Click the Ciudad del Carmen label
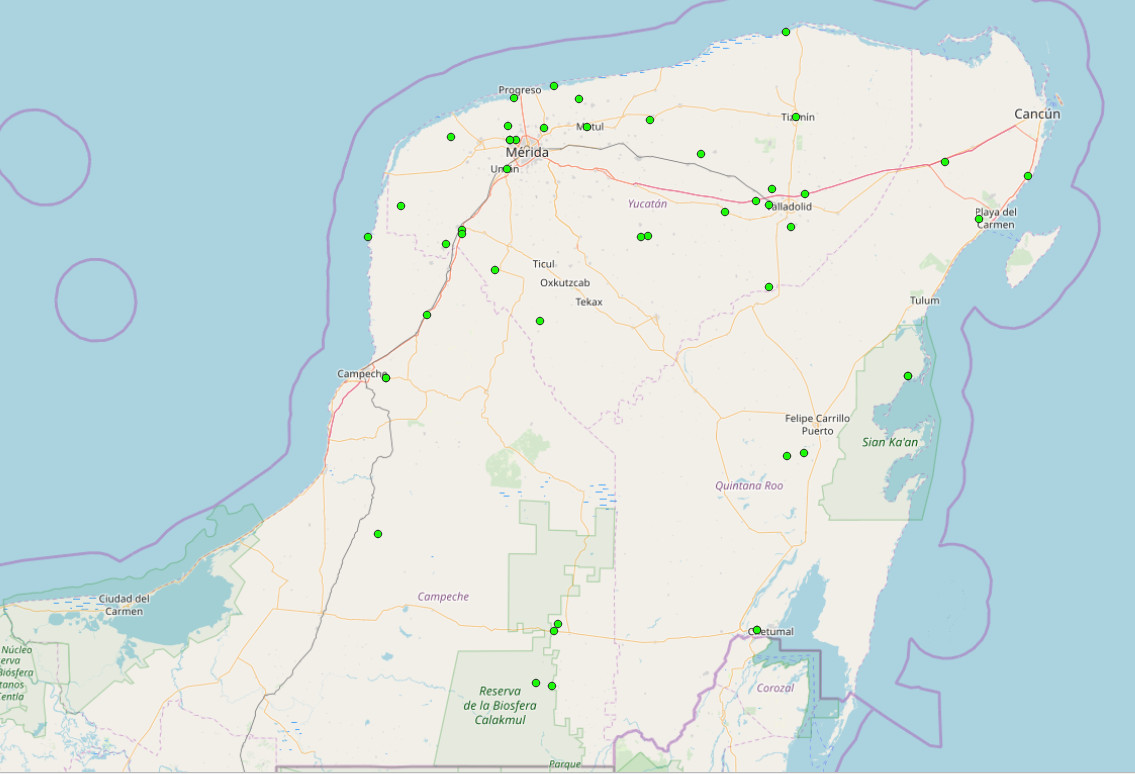This screenshot has width=1135, height=774. pos(124,605)
